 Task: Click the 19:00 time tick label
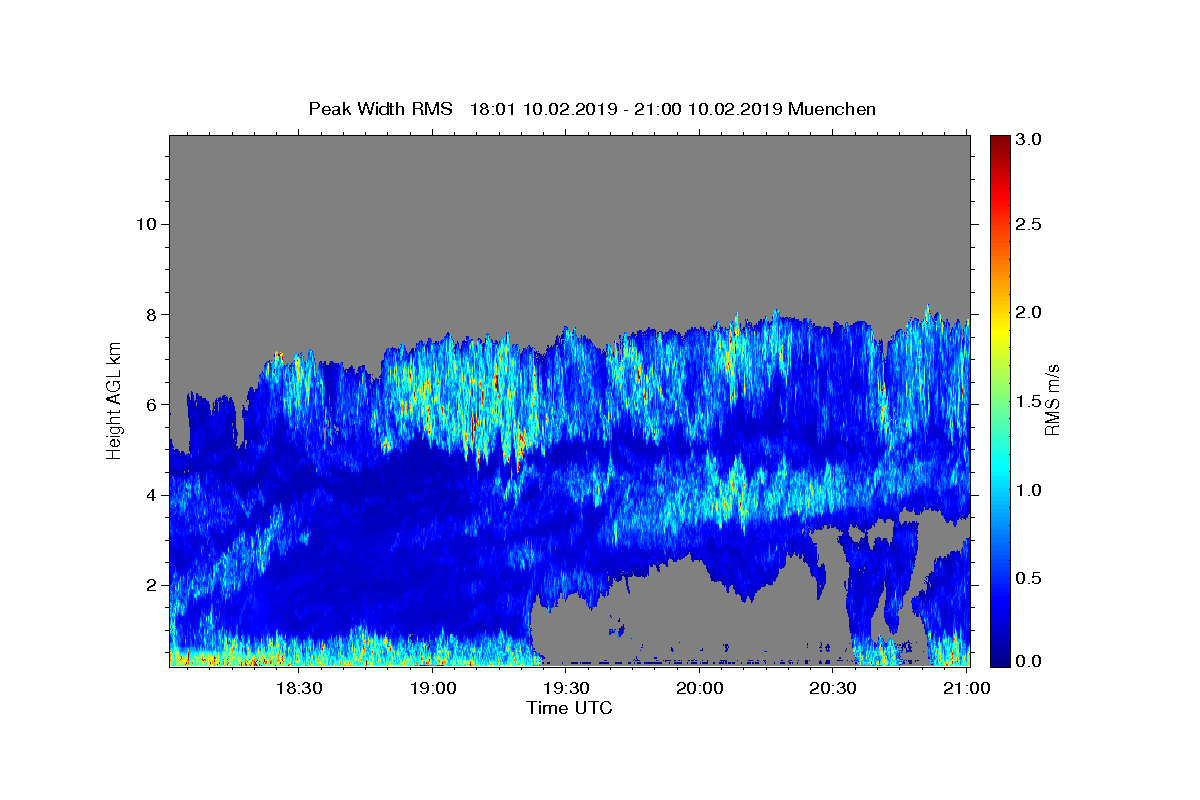coord(432,688)
